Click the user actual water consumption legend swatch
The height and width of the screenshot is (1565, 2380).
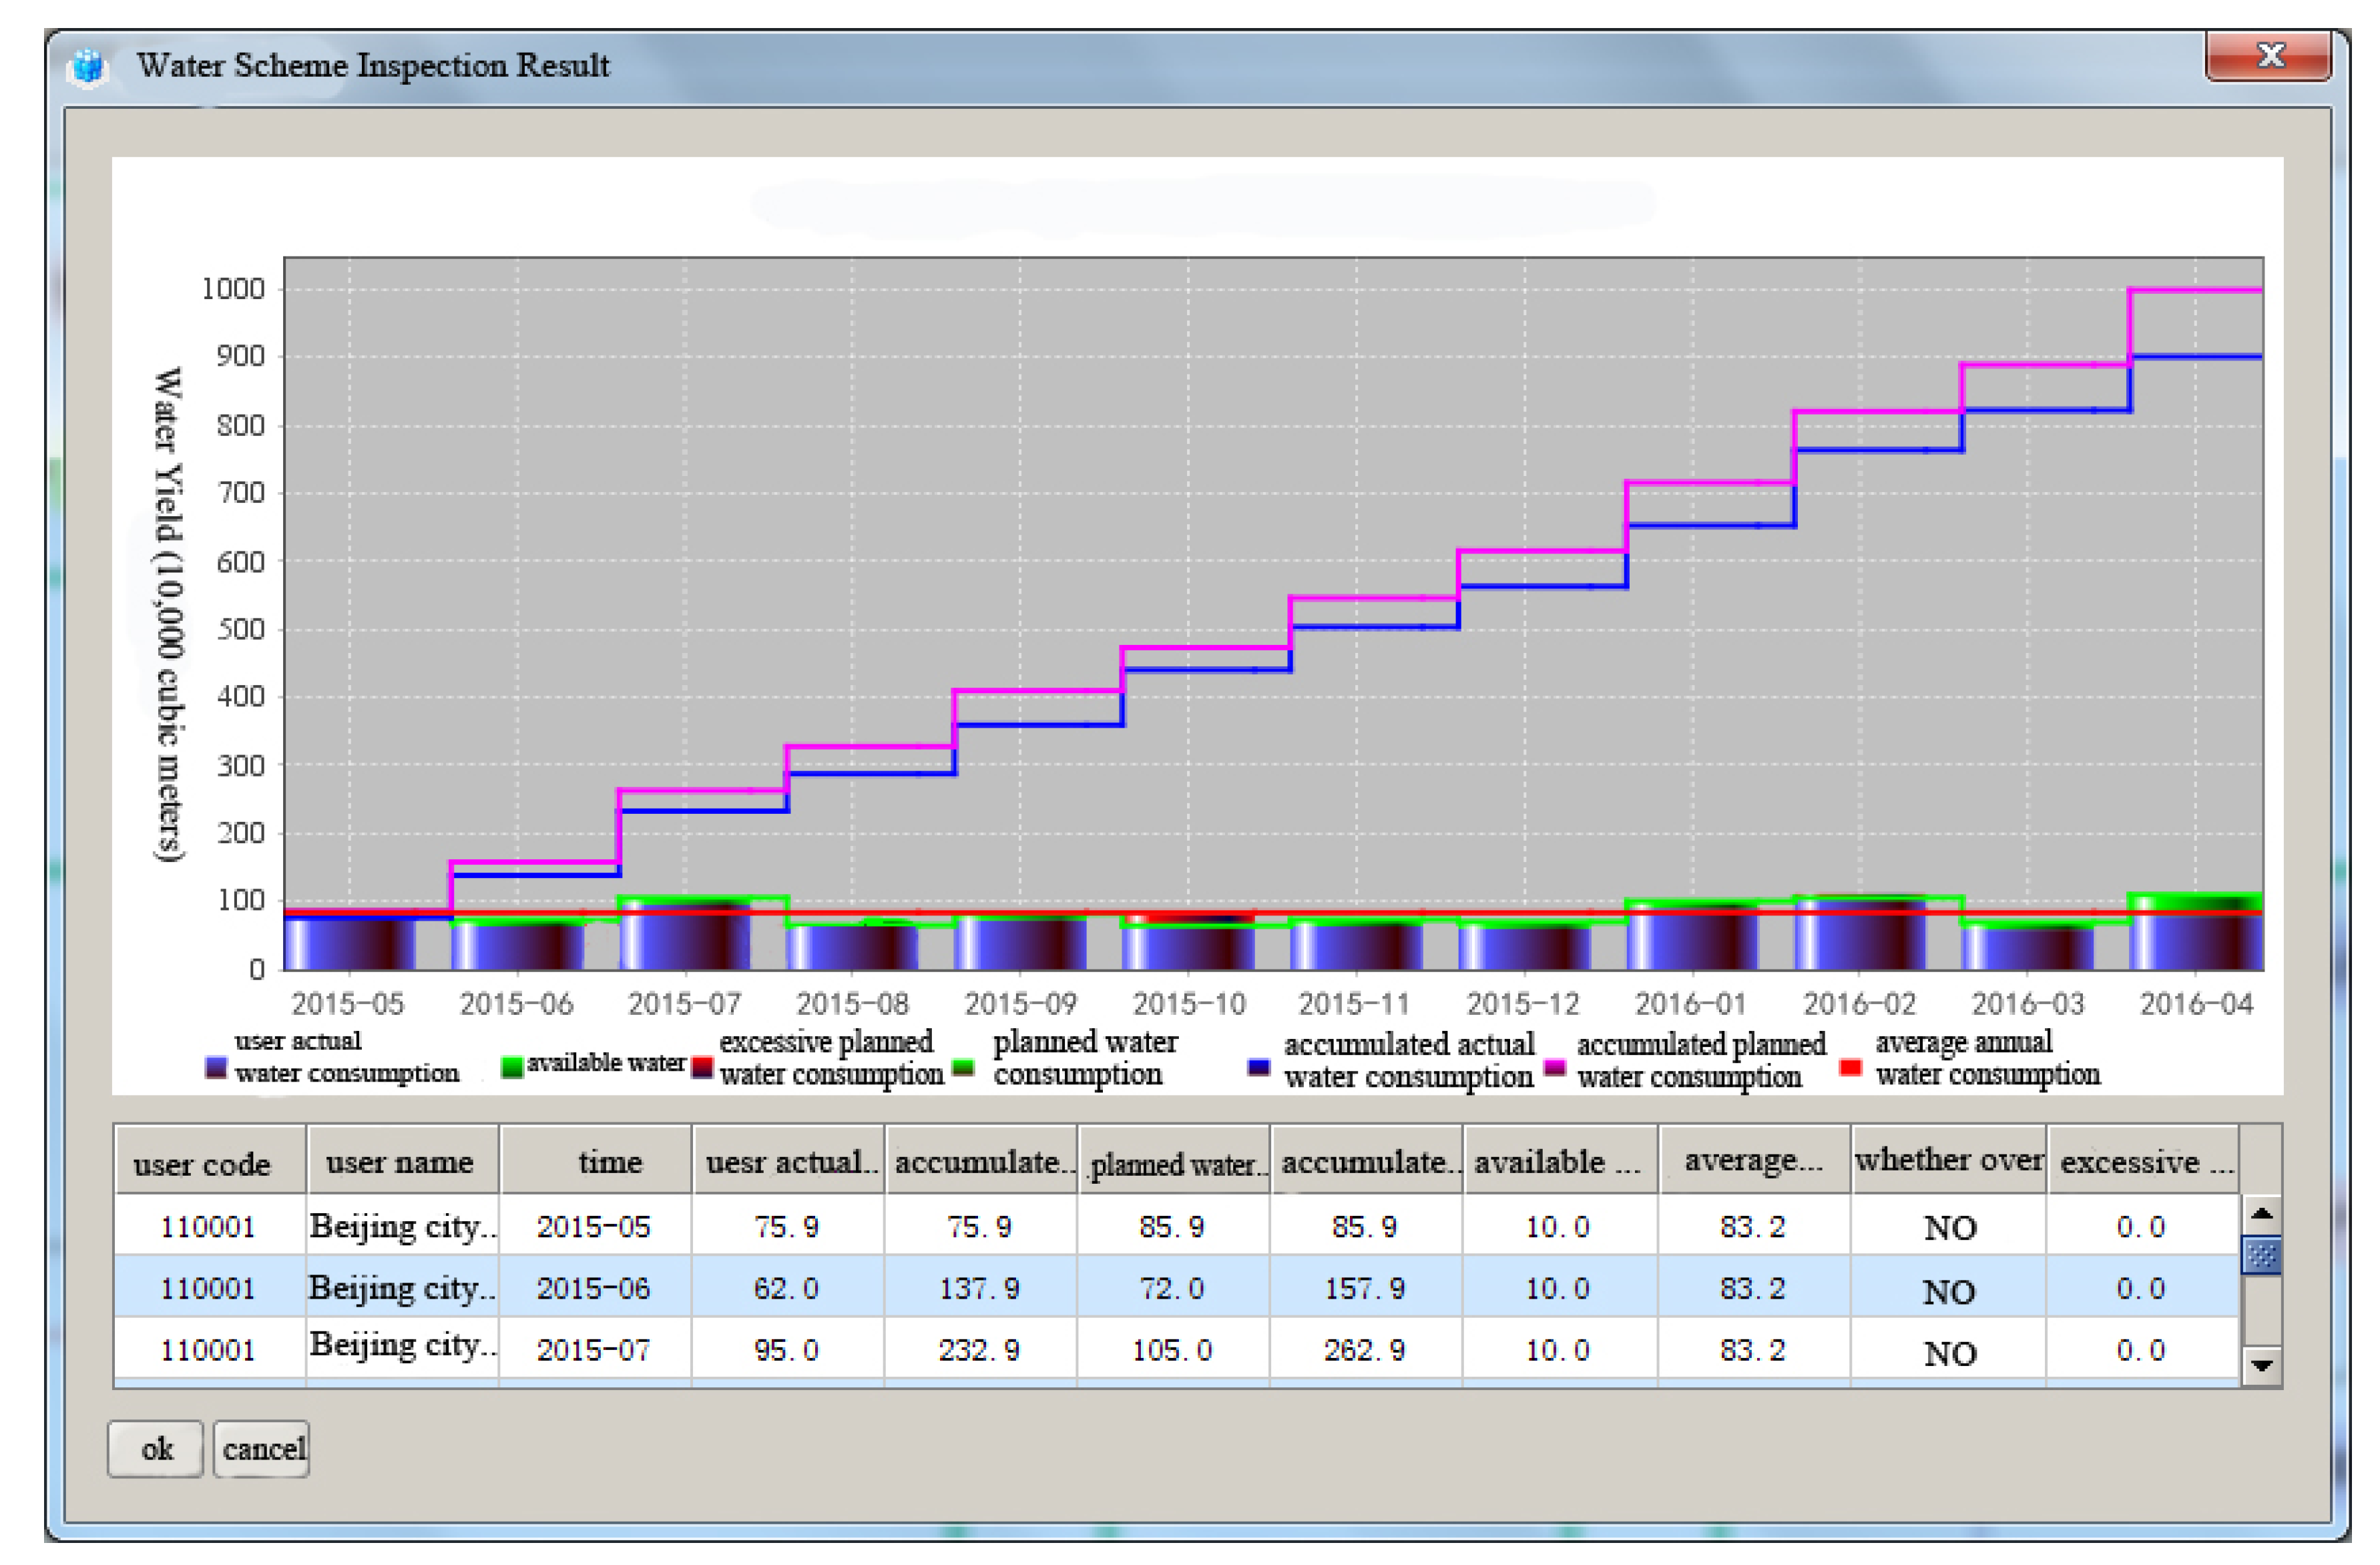pos(216,1068)
